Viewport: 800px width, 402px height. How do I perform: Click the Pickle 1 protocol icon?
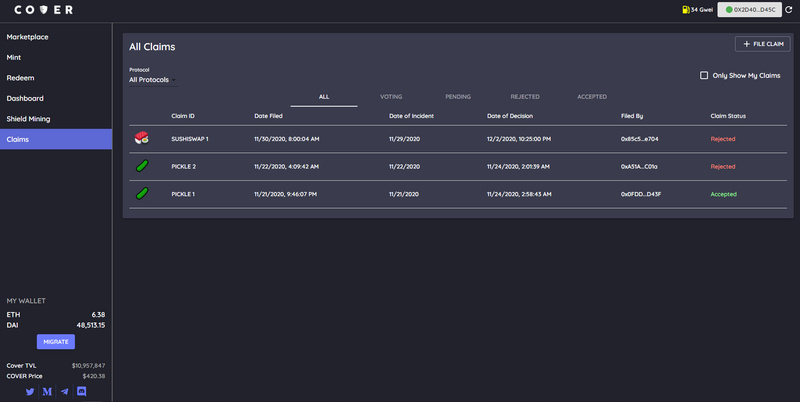142,193
